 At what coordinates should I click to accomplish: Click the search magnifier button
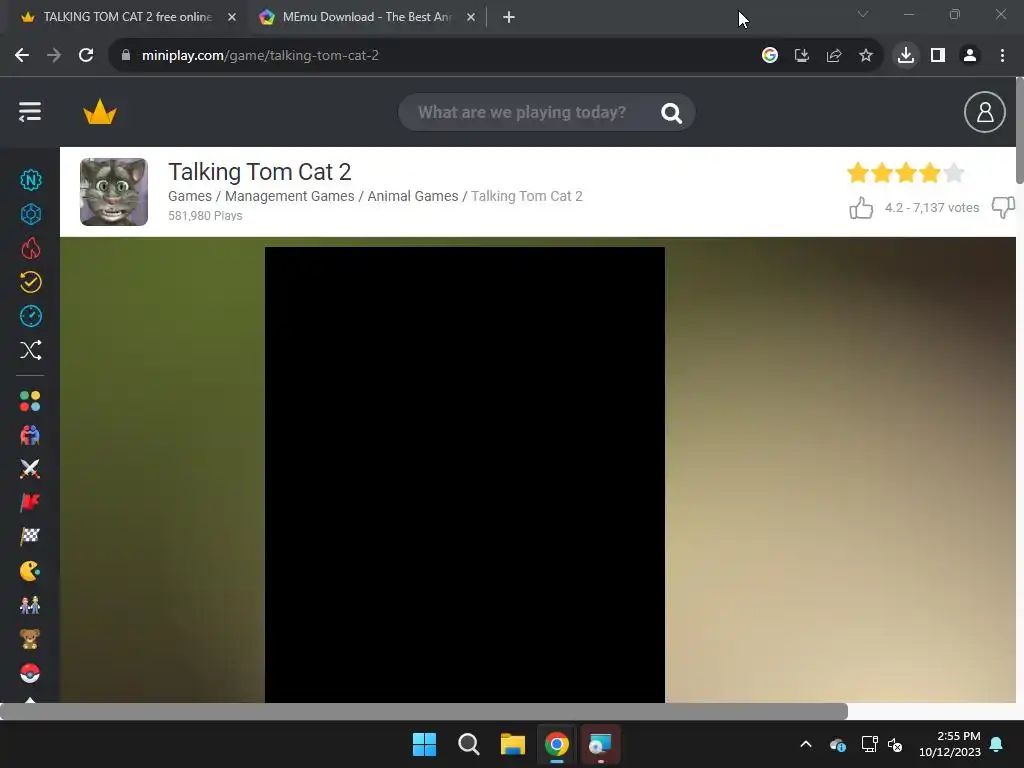click(671, 113)
